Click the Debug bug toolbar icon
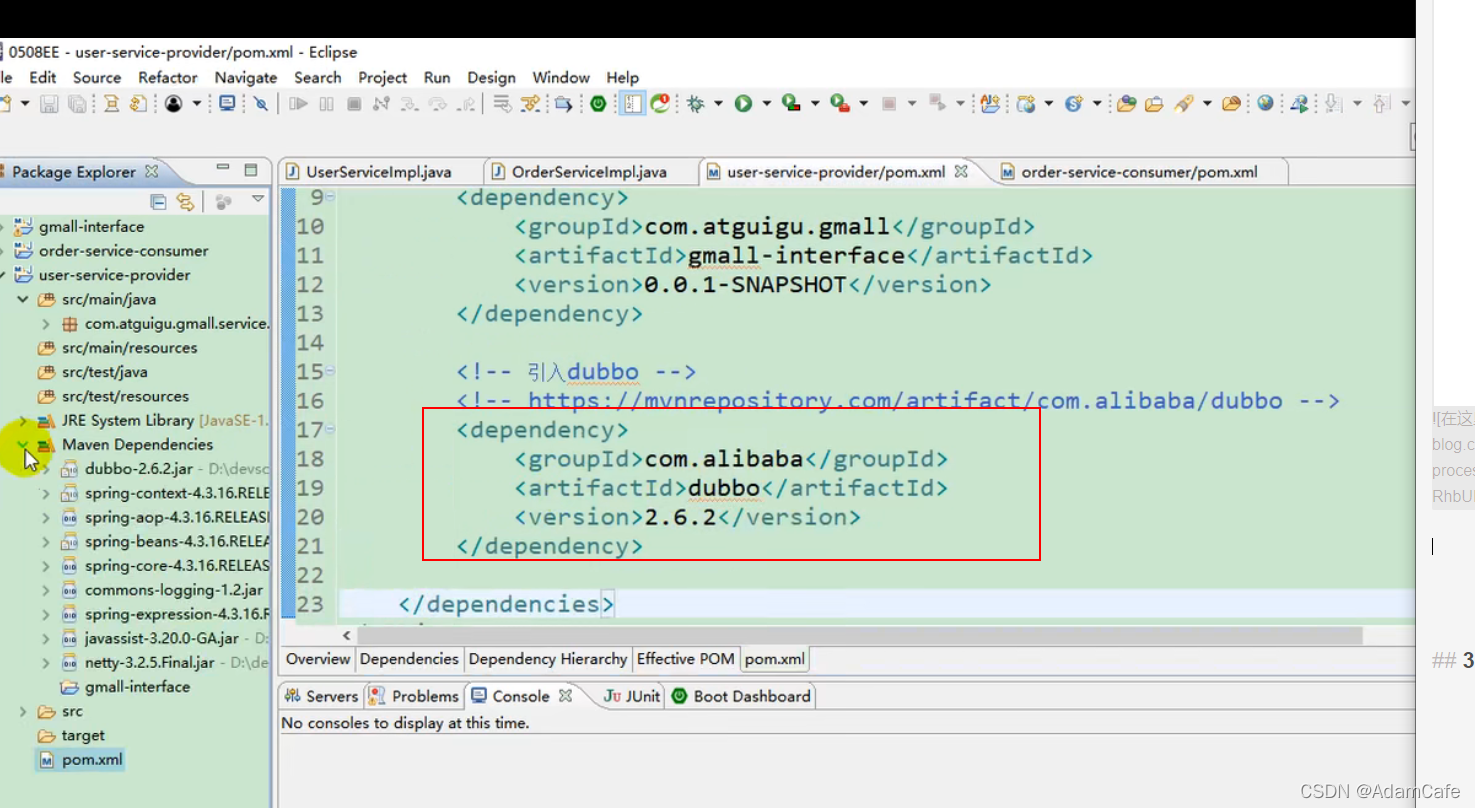 [x=696, y=103]
